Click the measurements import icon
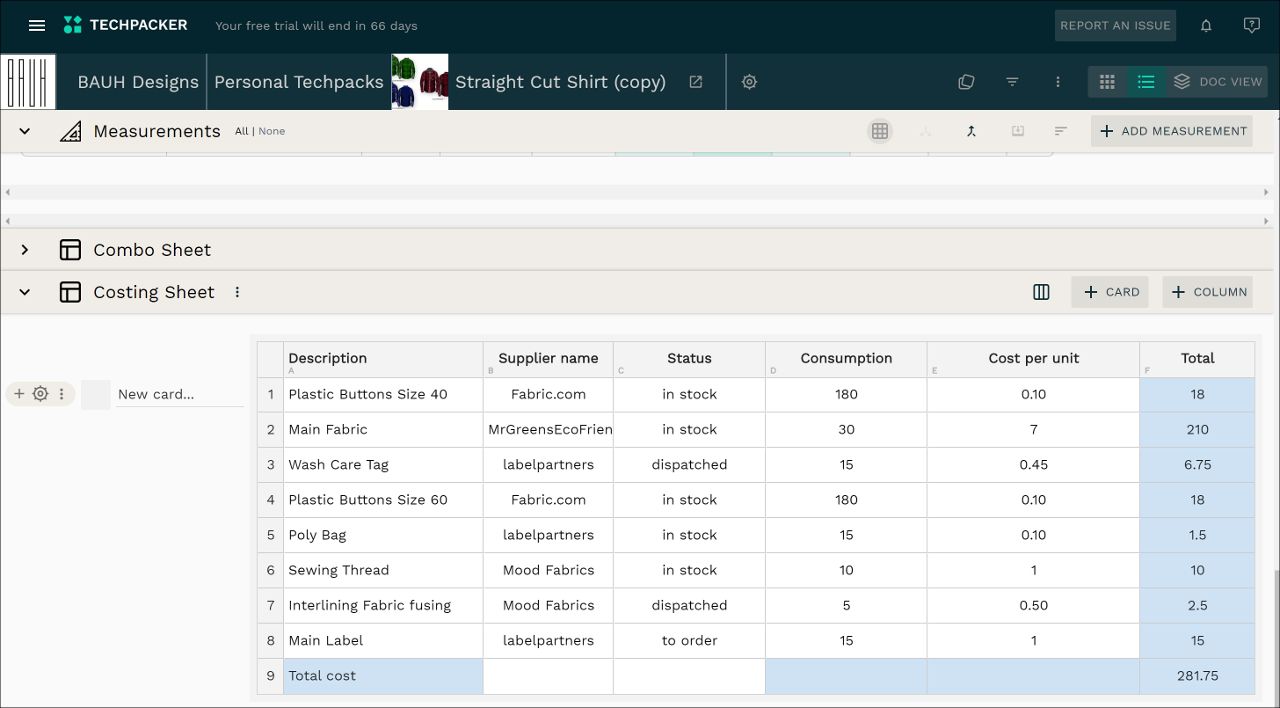Viewport: 1280px width, 708px height. pyautogui.click(x=1017, y=131)
